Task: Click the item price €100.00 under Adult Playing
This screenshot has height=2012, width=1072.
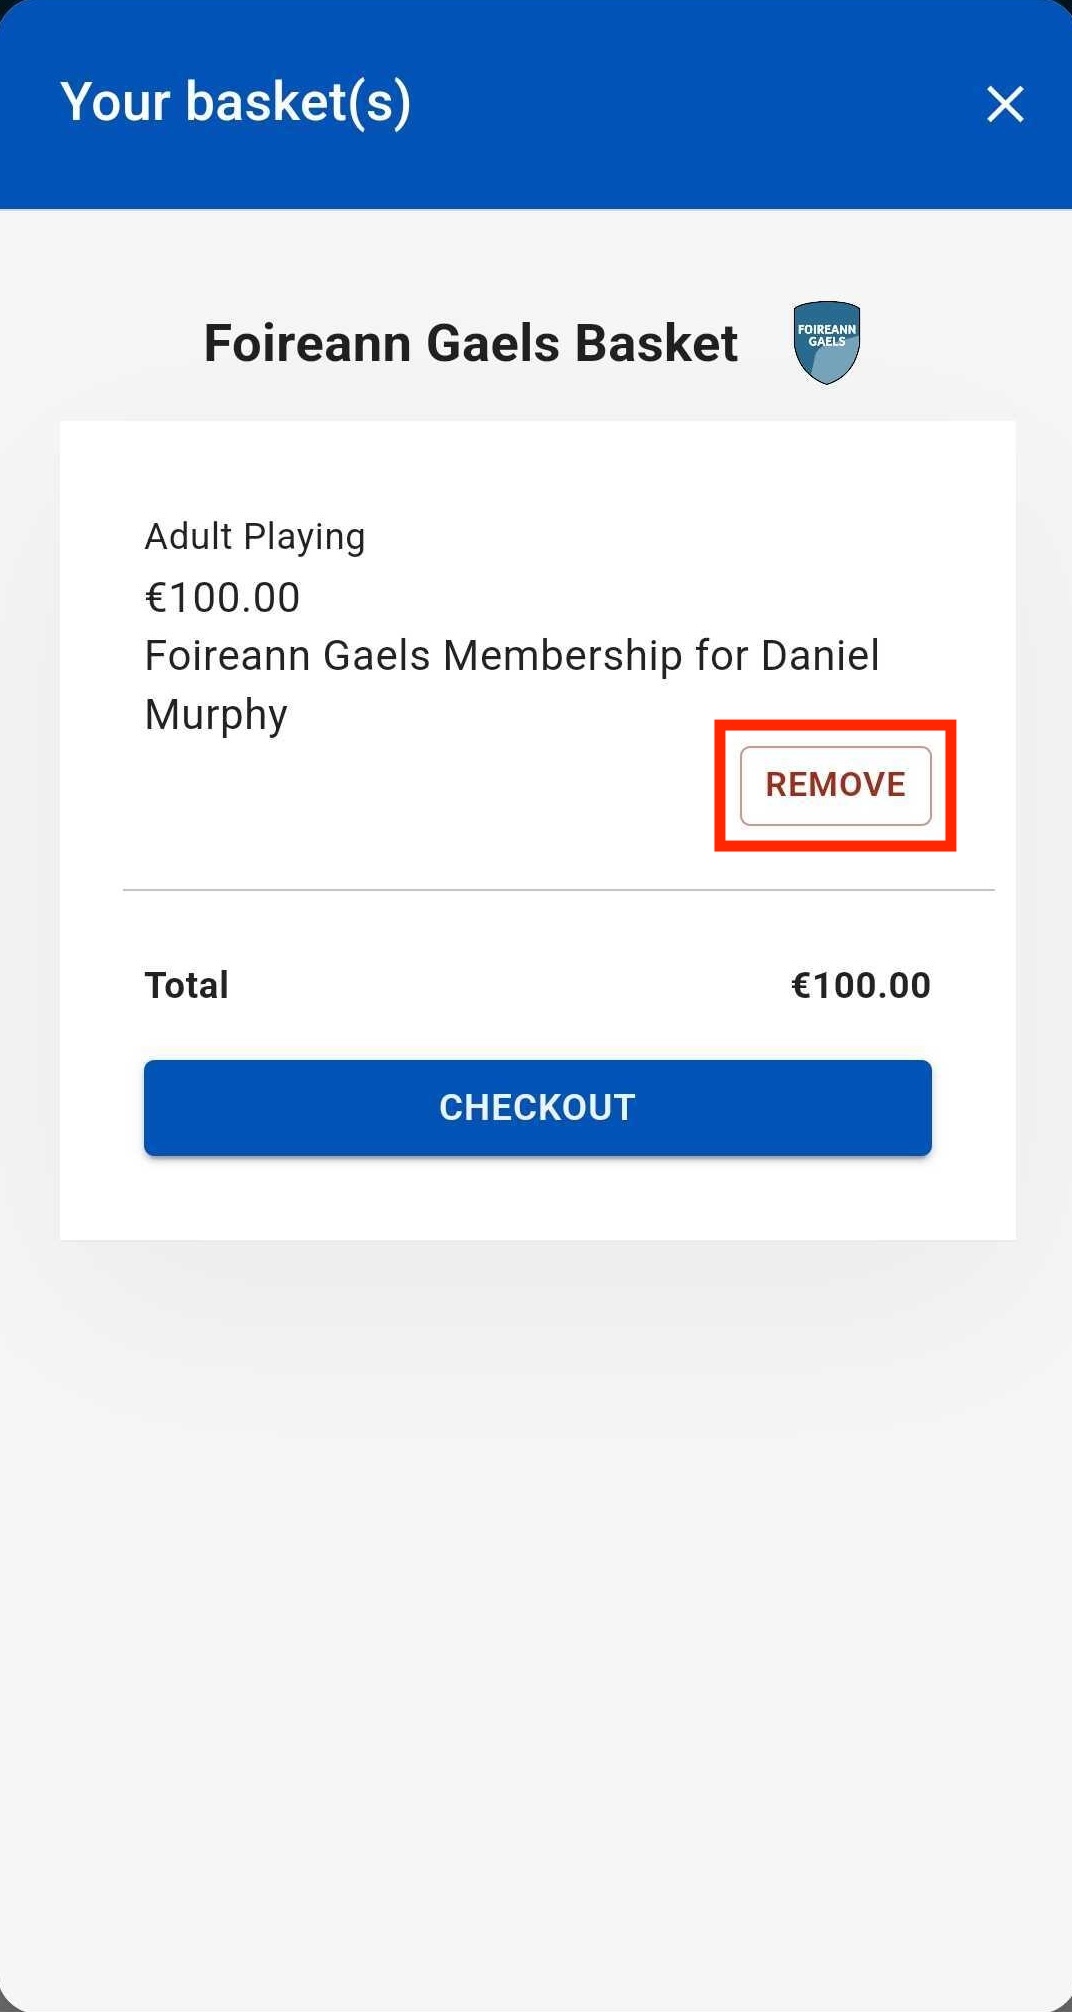Action: click(x=223, y=598)
